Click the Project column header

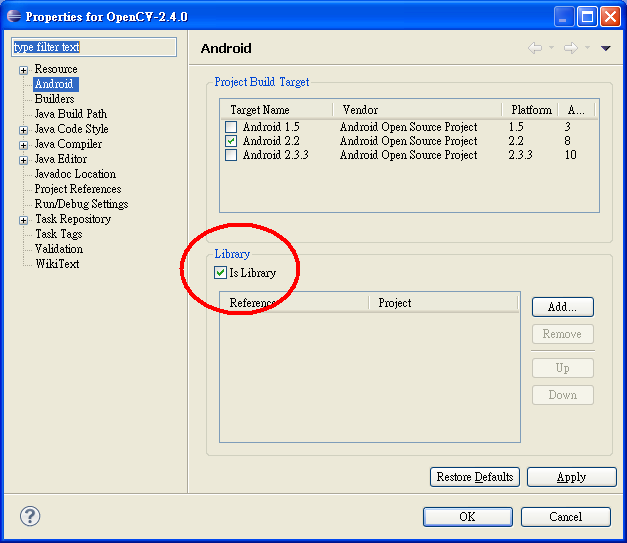443,303
